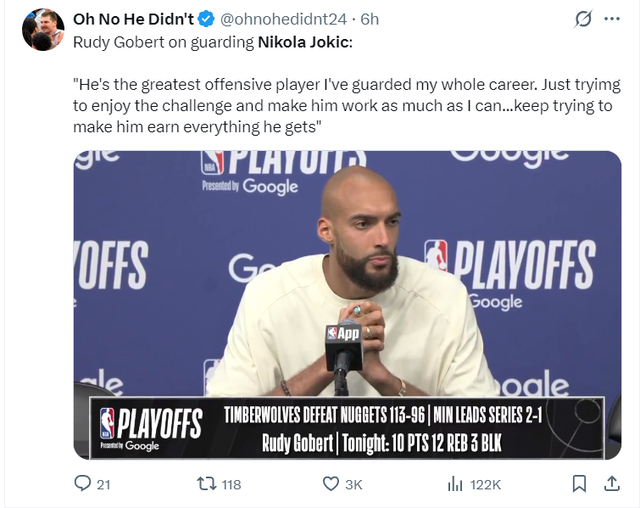Click the reply speech bubble icon
640x508 pixels.
click(x=83, y=484)
